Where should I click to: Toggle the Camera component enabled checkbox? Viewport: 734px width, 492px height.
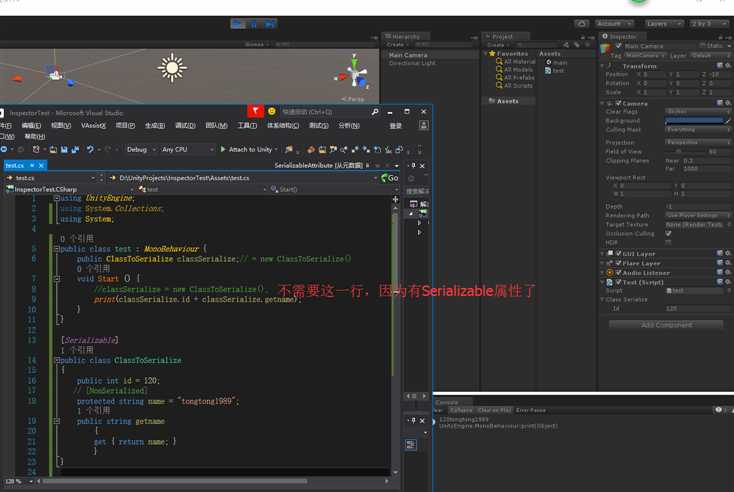pyautogui.click(x=618, y=103)
